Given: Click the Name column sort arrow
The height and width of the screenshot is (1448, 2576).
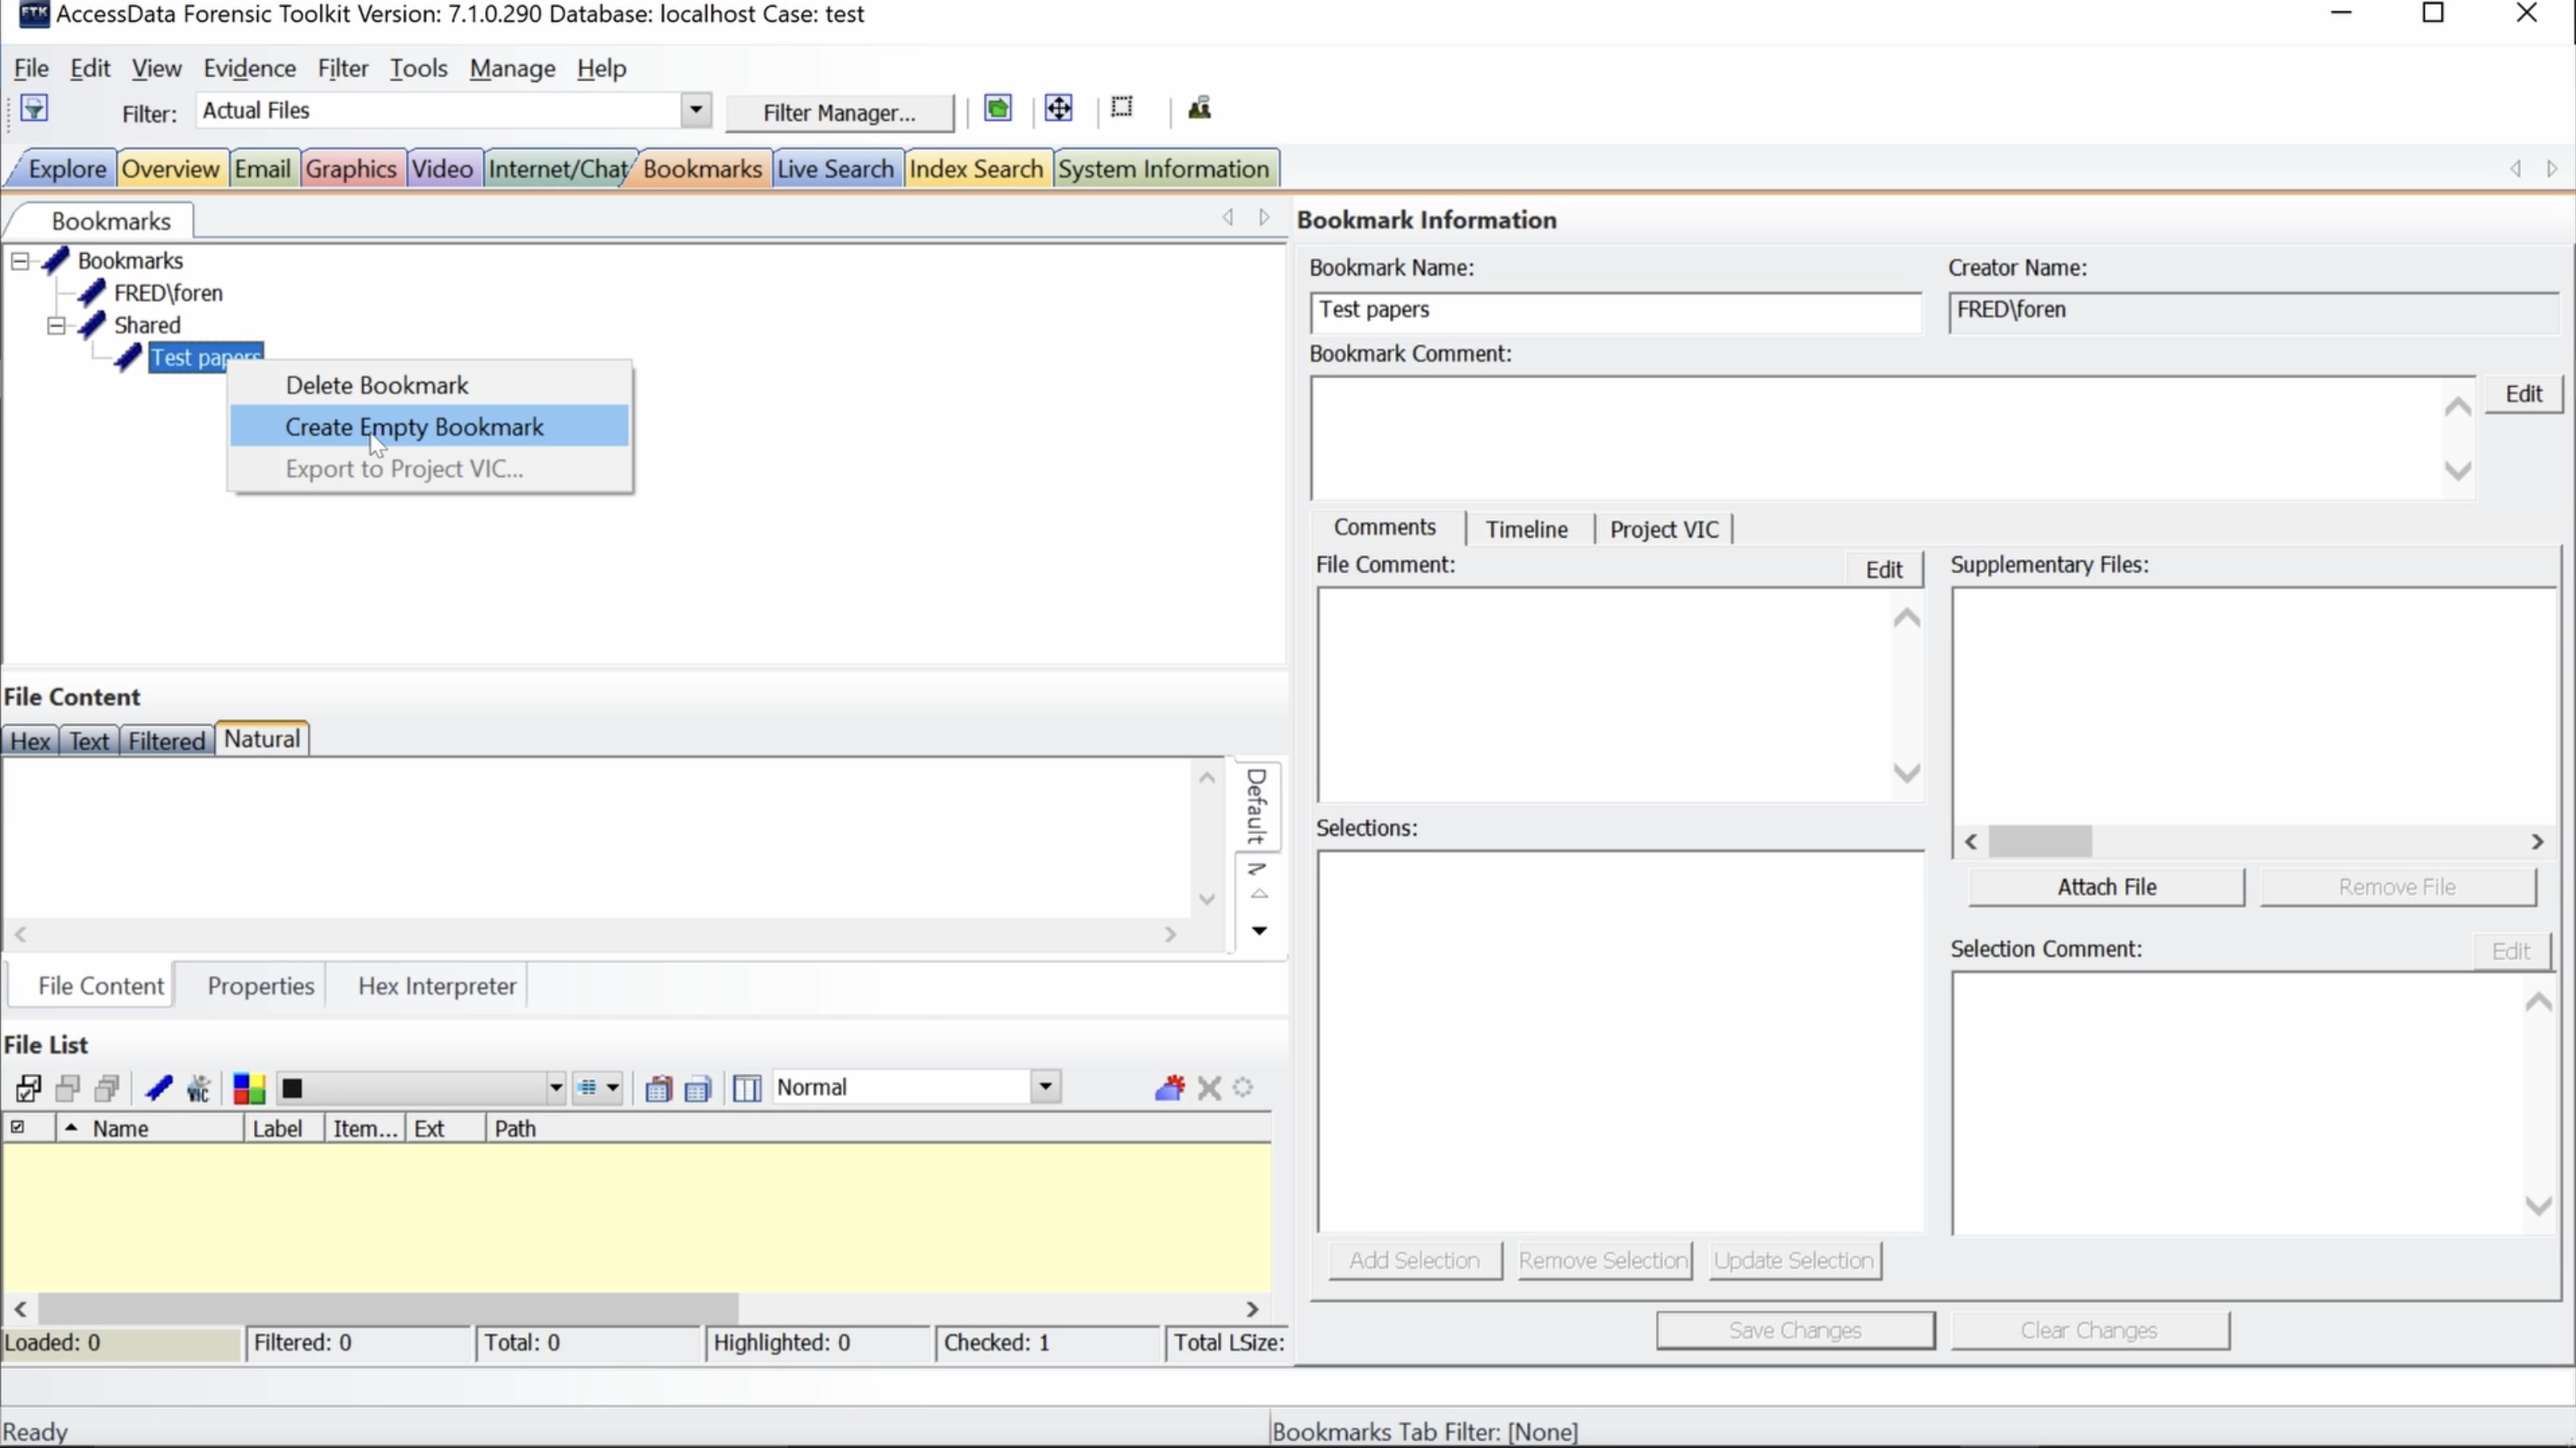Looking at the screenshot, I should (x=71, y=1127).
